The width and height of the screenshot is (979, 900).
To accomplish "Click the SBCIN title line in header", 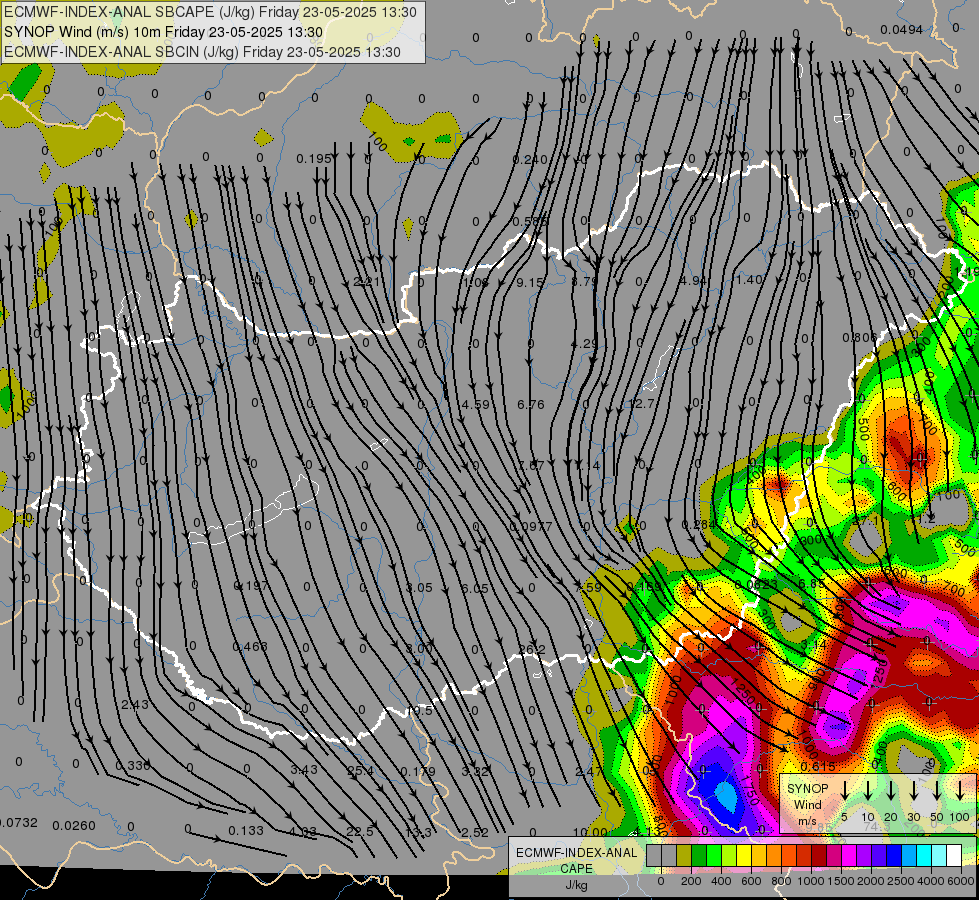I will pyautogui.click(x=202, y=52).
